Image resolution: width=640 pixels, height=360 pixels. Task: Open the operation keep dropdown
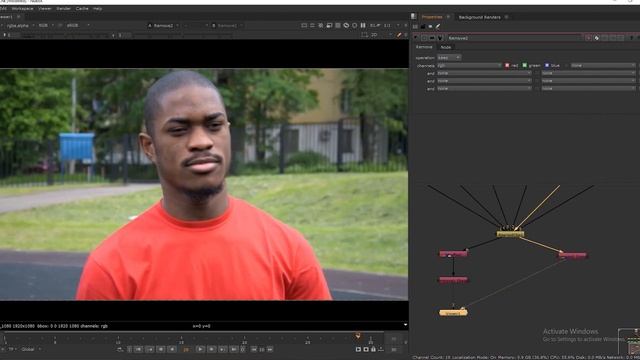(449, 58)
